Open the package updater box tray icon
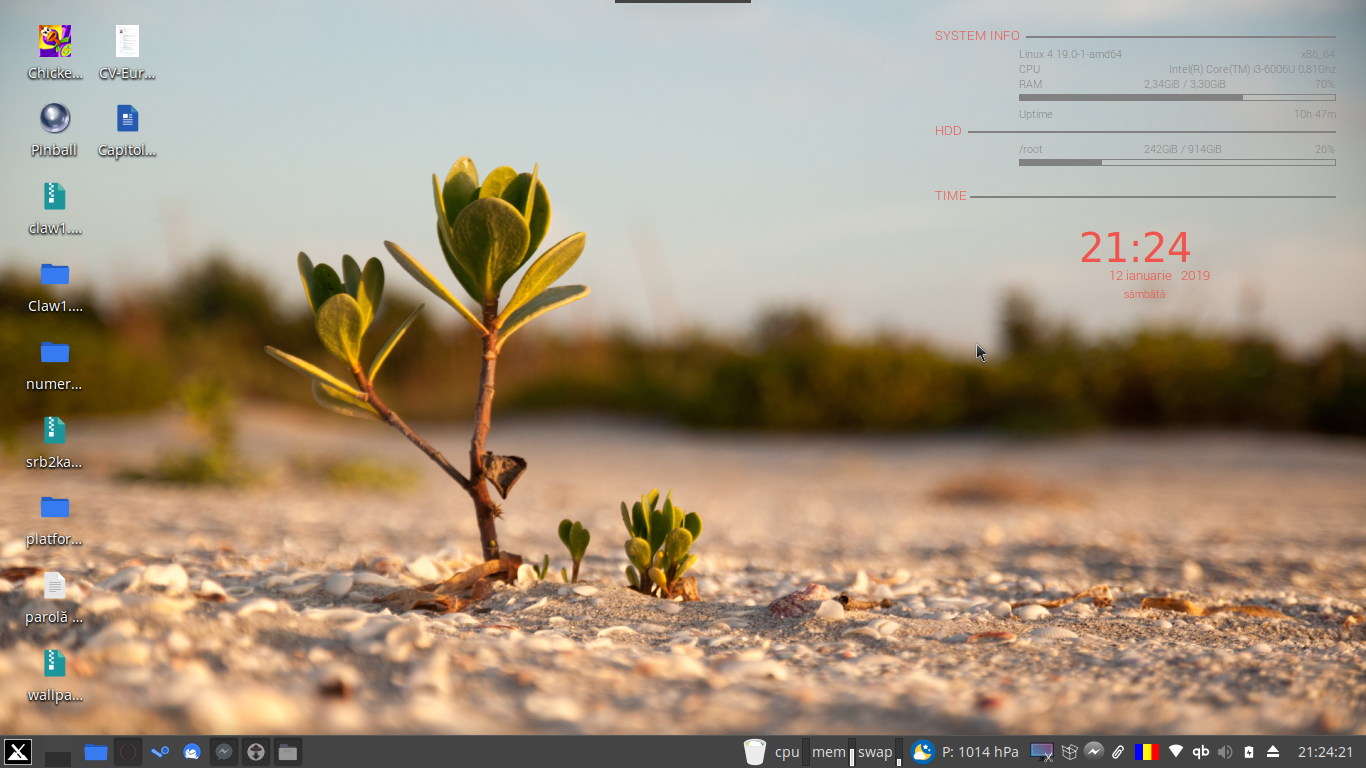Viewport: 1366px width, 768px height. tap(1069, 752)
